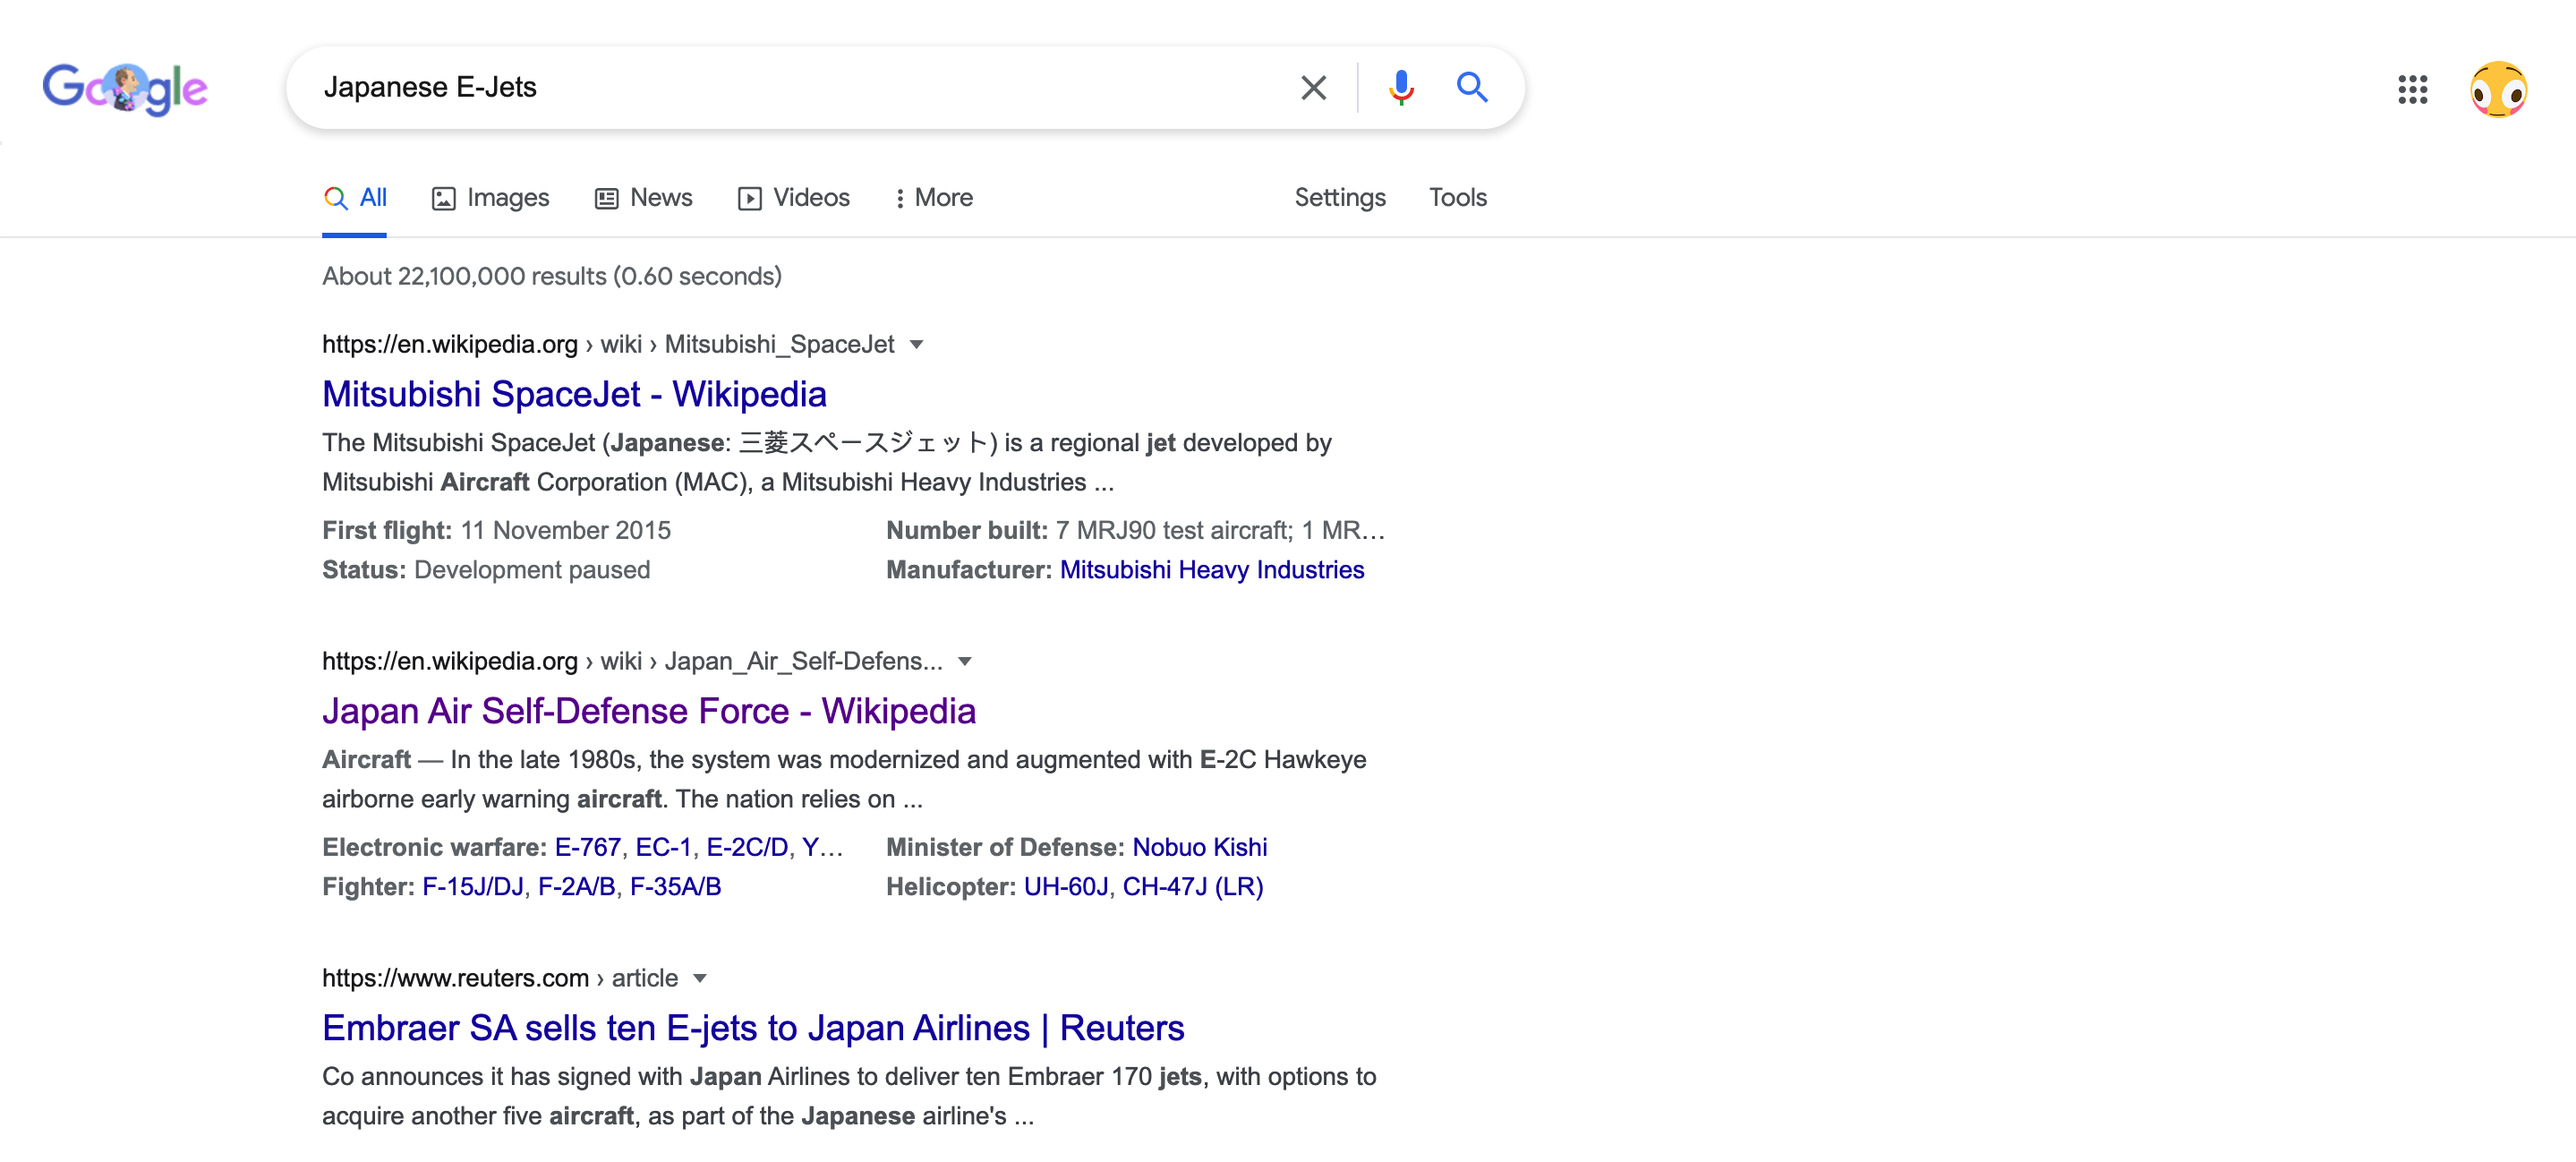The height and width of the screenshot is (1162, 2576).
Task: Open Mitsubishi SpaceJet - Wikipedia result
Action: [574, 394]
